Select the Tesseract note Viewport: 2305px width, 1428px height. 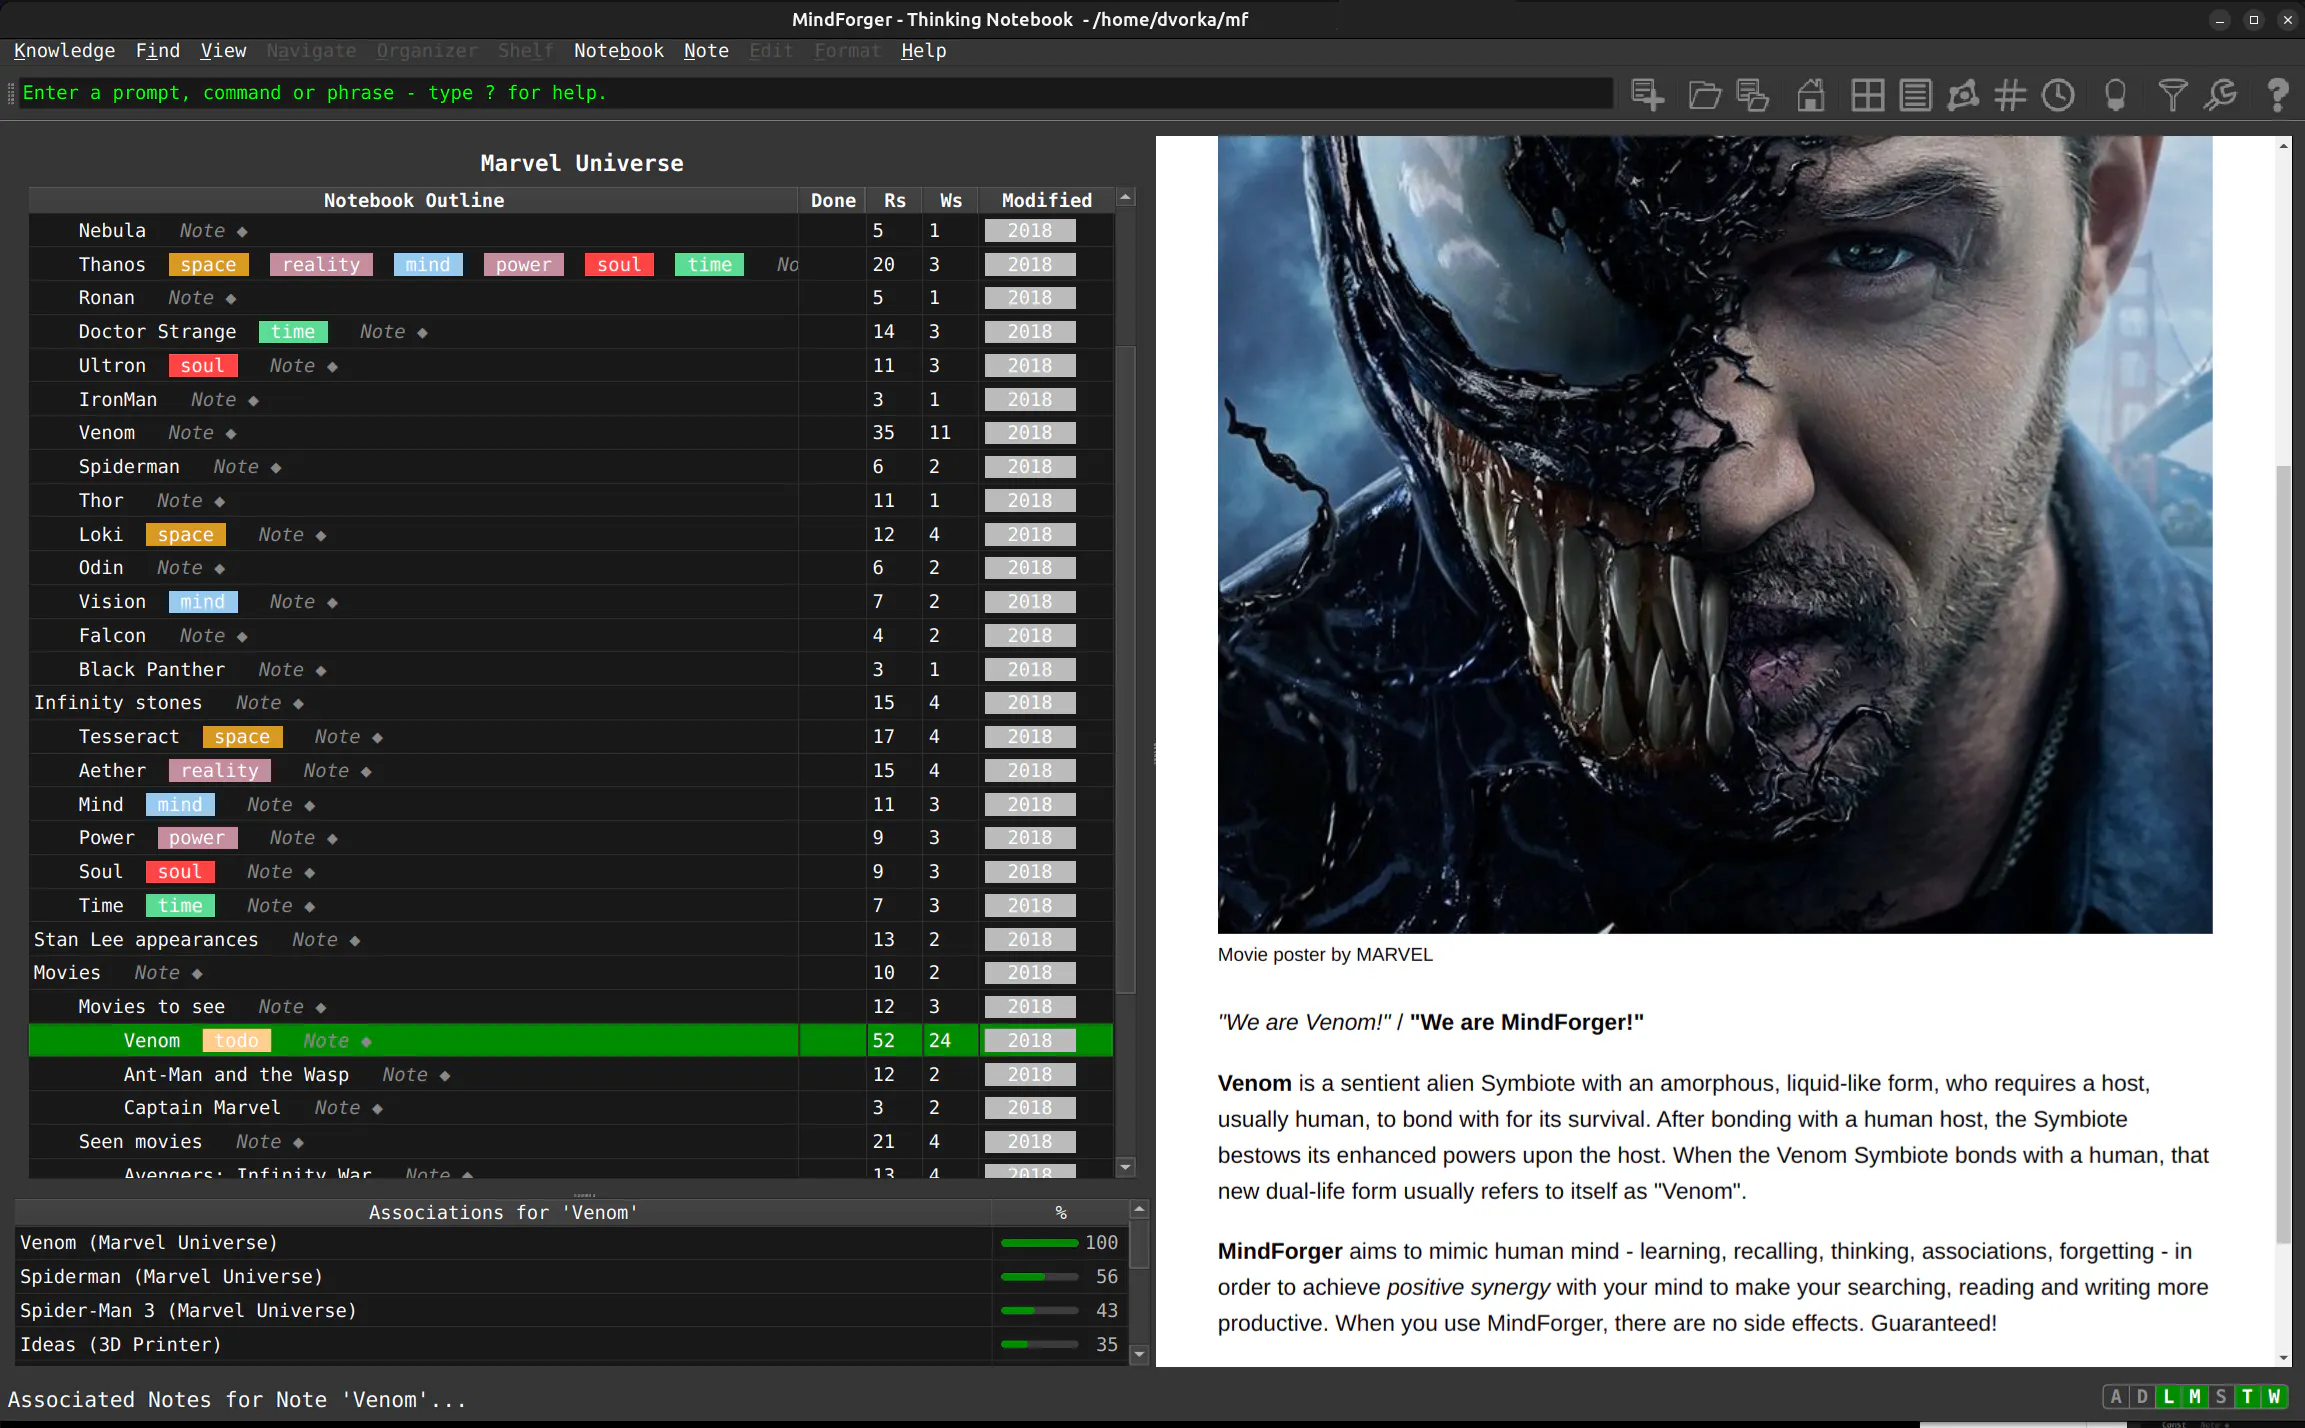[571, 737]
